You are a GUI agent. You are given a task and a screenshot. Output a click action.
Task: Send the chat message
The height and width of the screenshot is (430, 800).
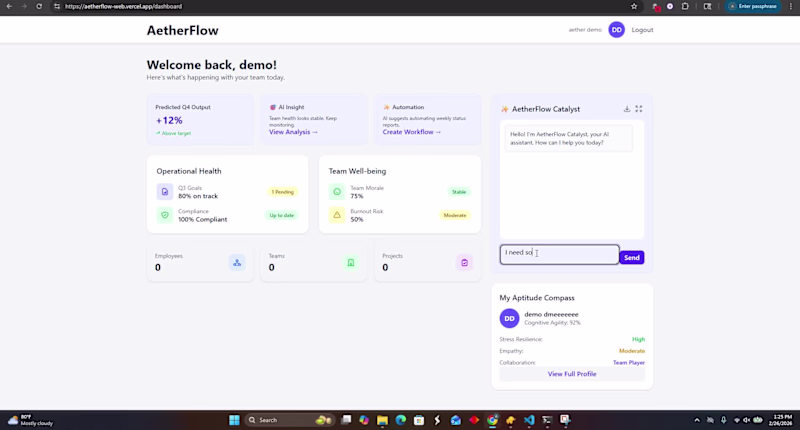[x=632, y=258]
